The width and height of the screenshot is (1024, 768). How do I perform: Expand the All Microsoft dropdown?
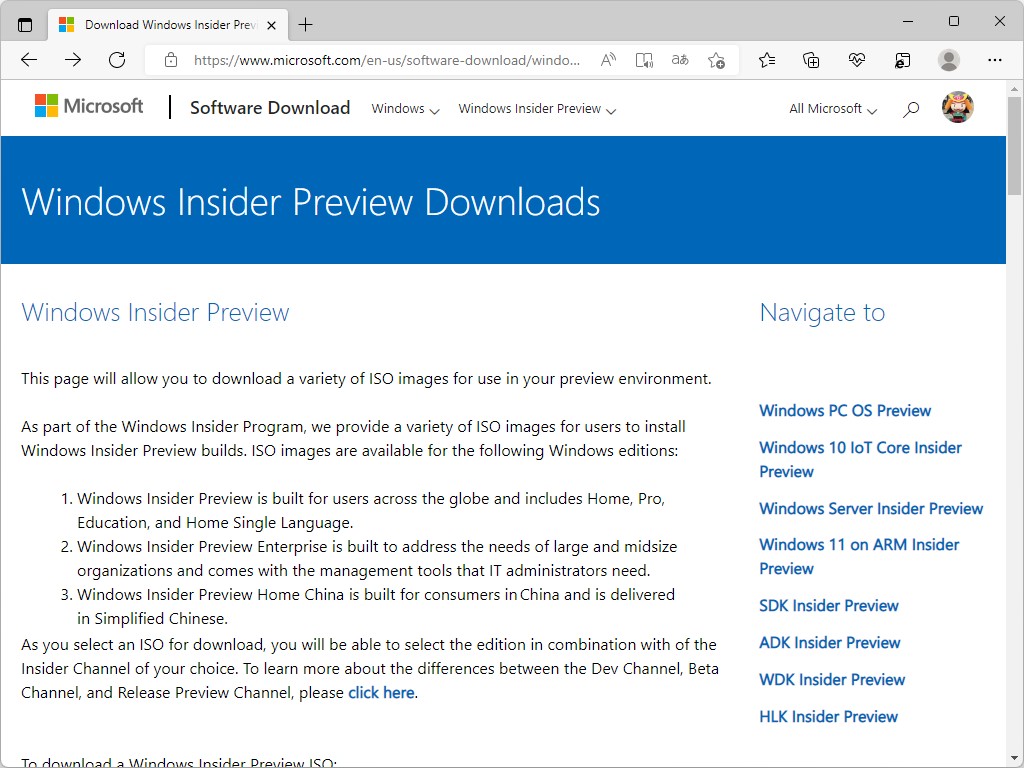pyautogui.click(x=833, y=109)
